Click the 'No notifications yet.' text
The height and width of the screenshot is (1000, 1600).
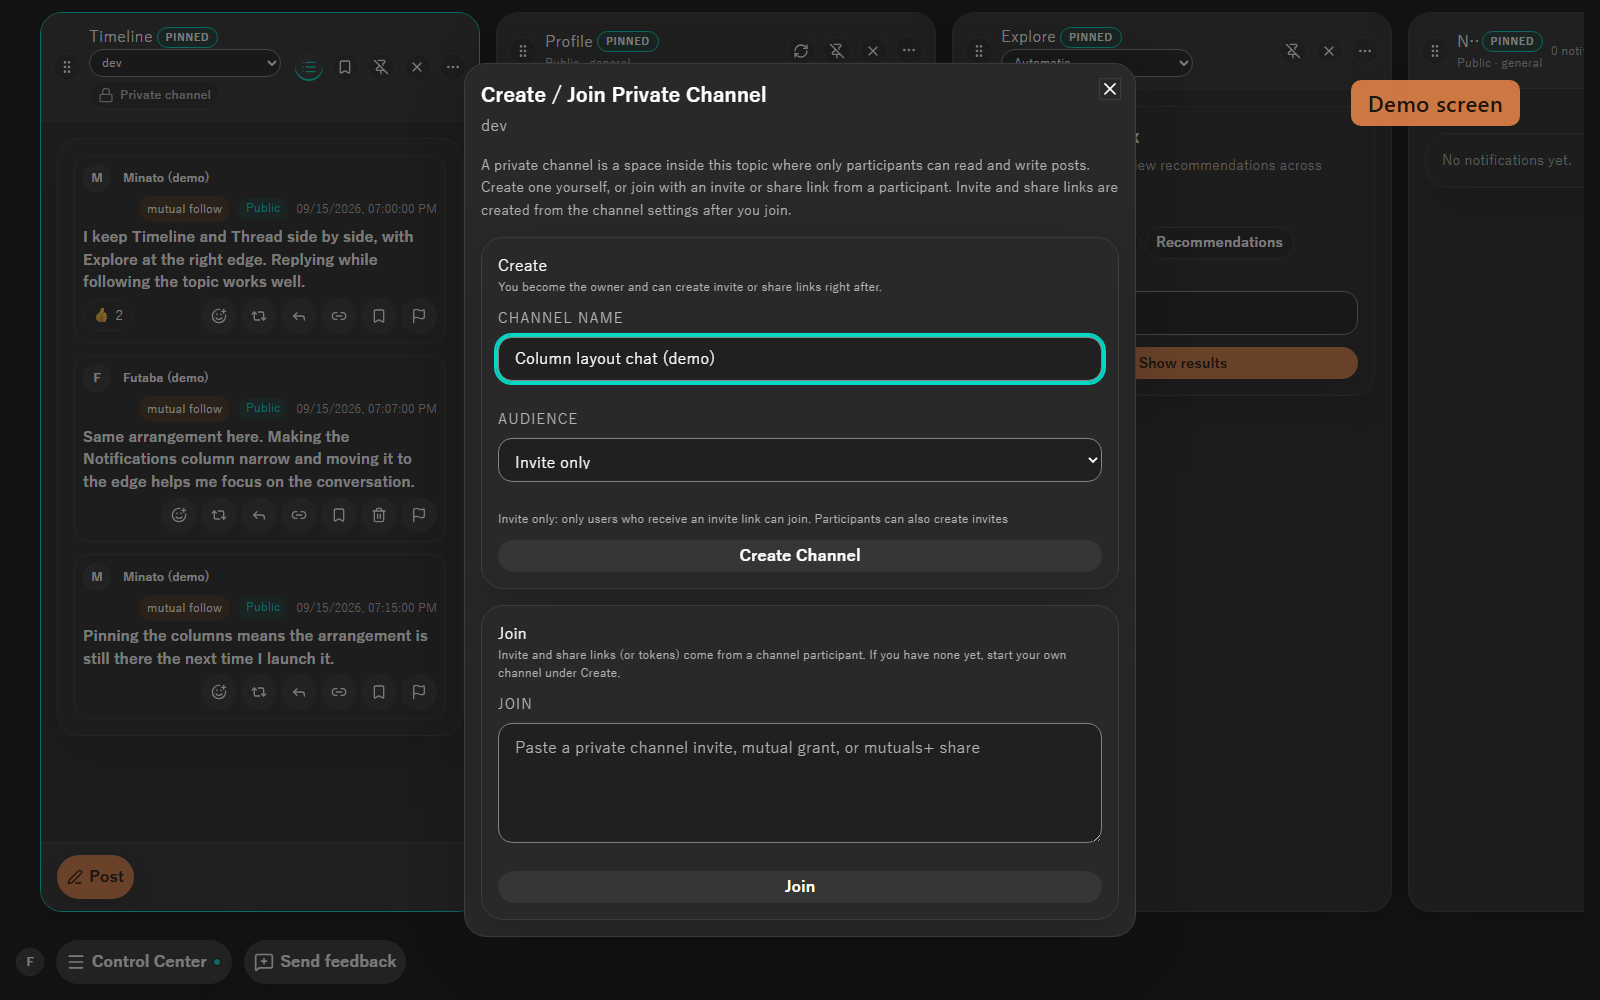(x=1506, y=160)
